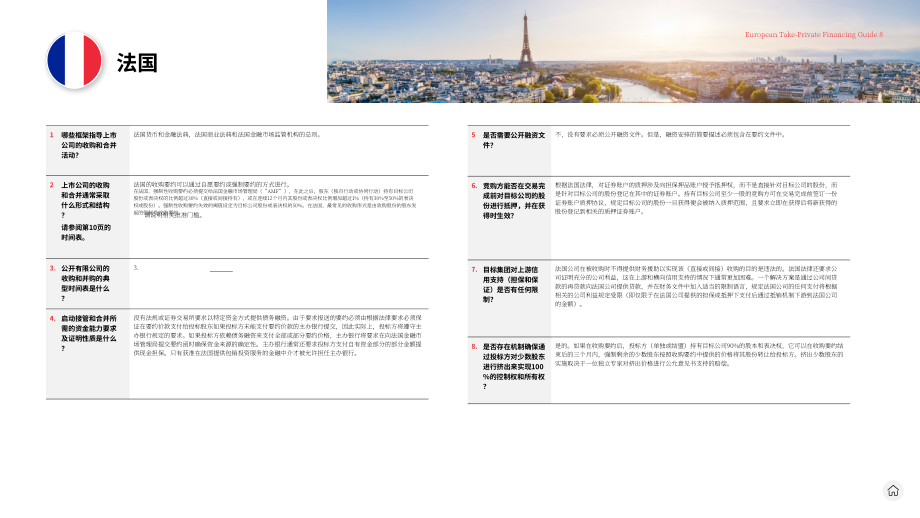Viewport: 920px width, 518px height.
Task: Click the answer paragraph for question 8
Action: 699,355
